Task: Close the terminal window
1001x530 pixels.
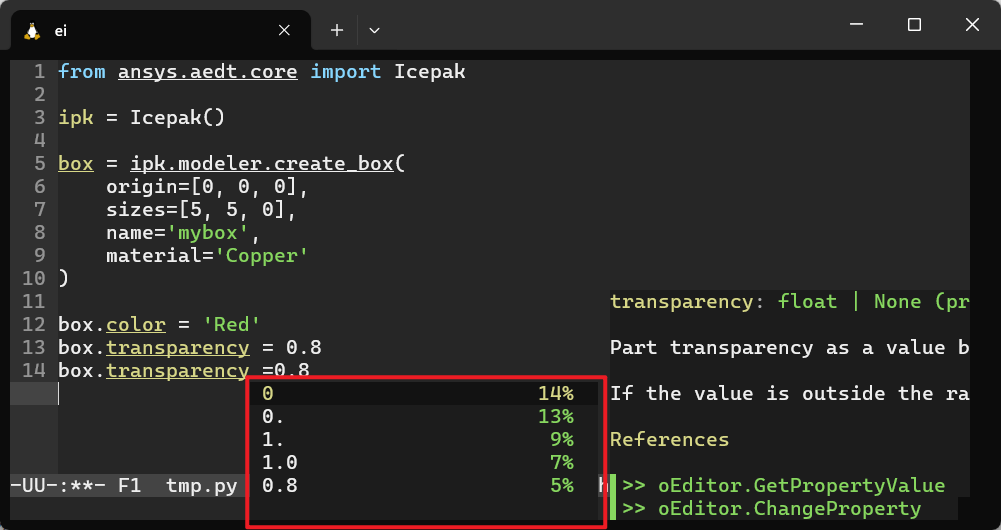Action: [972, 24]
